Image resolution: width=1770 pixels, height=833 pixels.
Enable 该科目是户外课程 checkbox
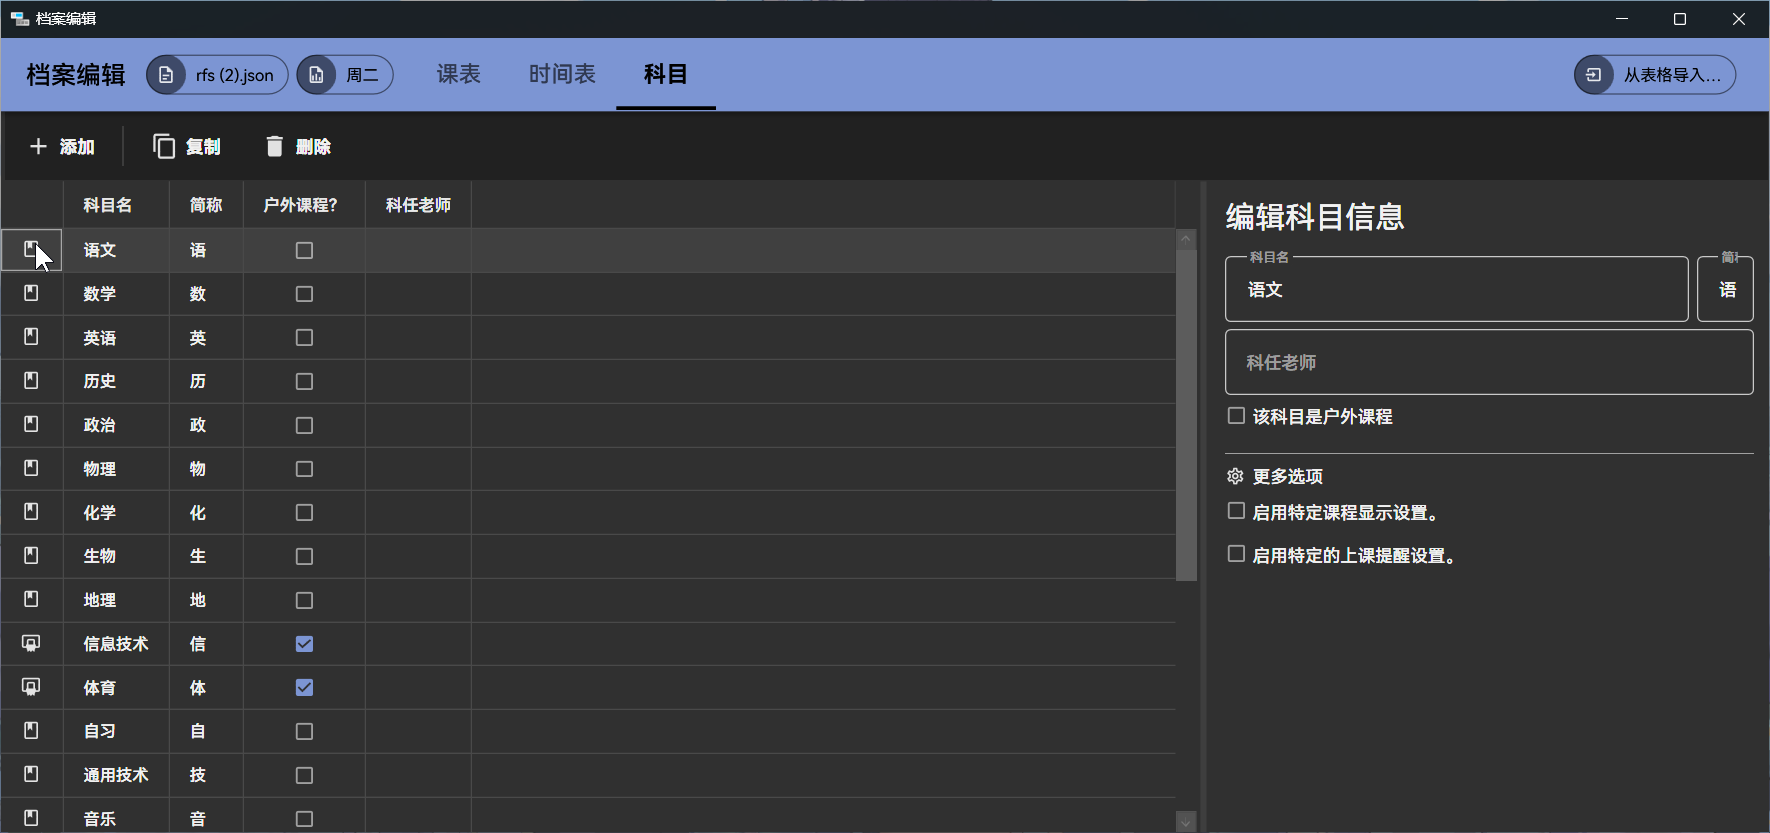[x=1237, y=416]
